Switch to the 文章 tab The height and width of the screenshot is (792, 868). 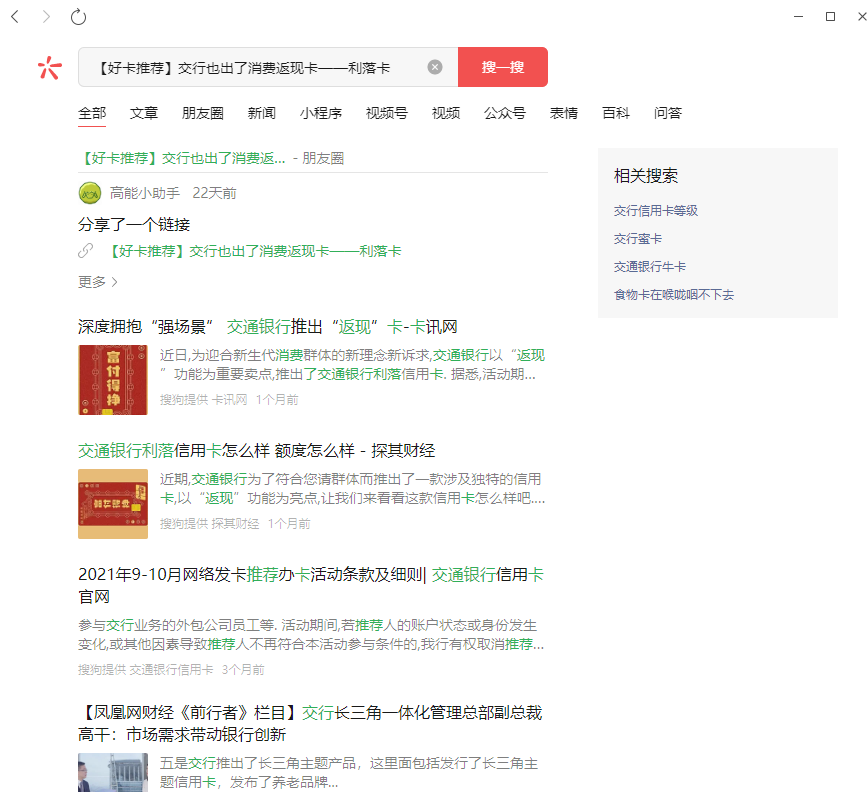[x=144, y=113]
